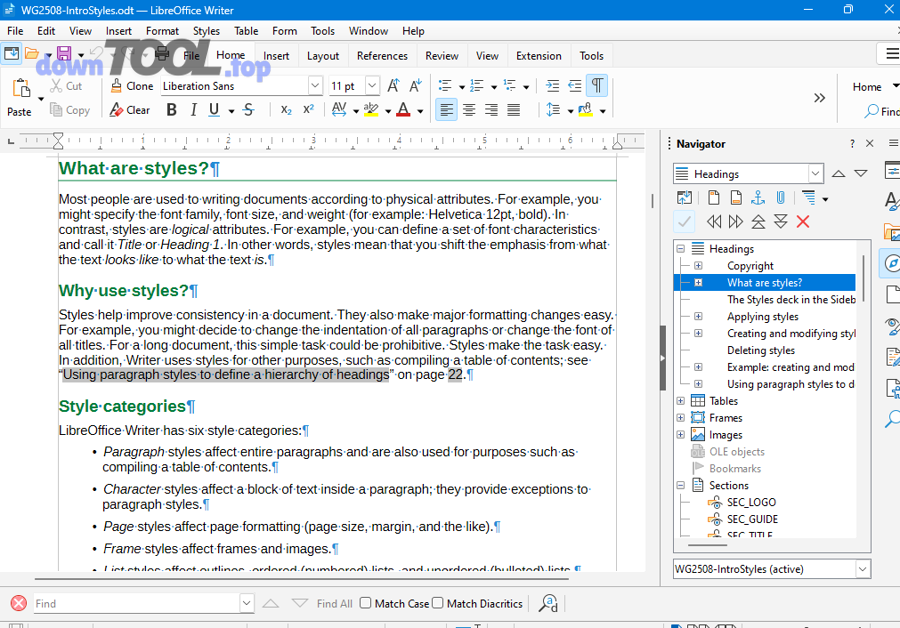This screenshot has width=900, height=628.
Task: Decrease paragraph indent
Action: point(575,86)
